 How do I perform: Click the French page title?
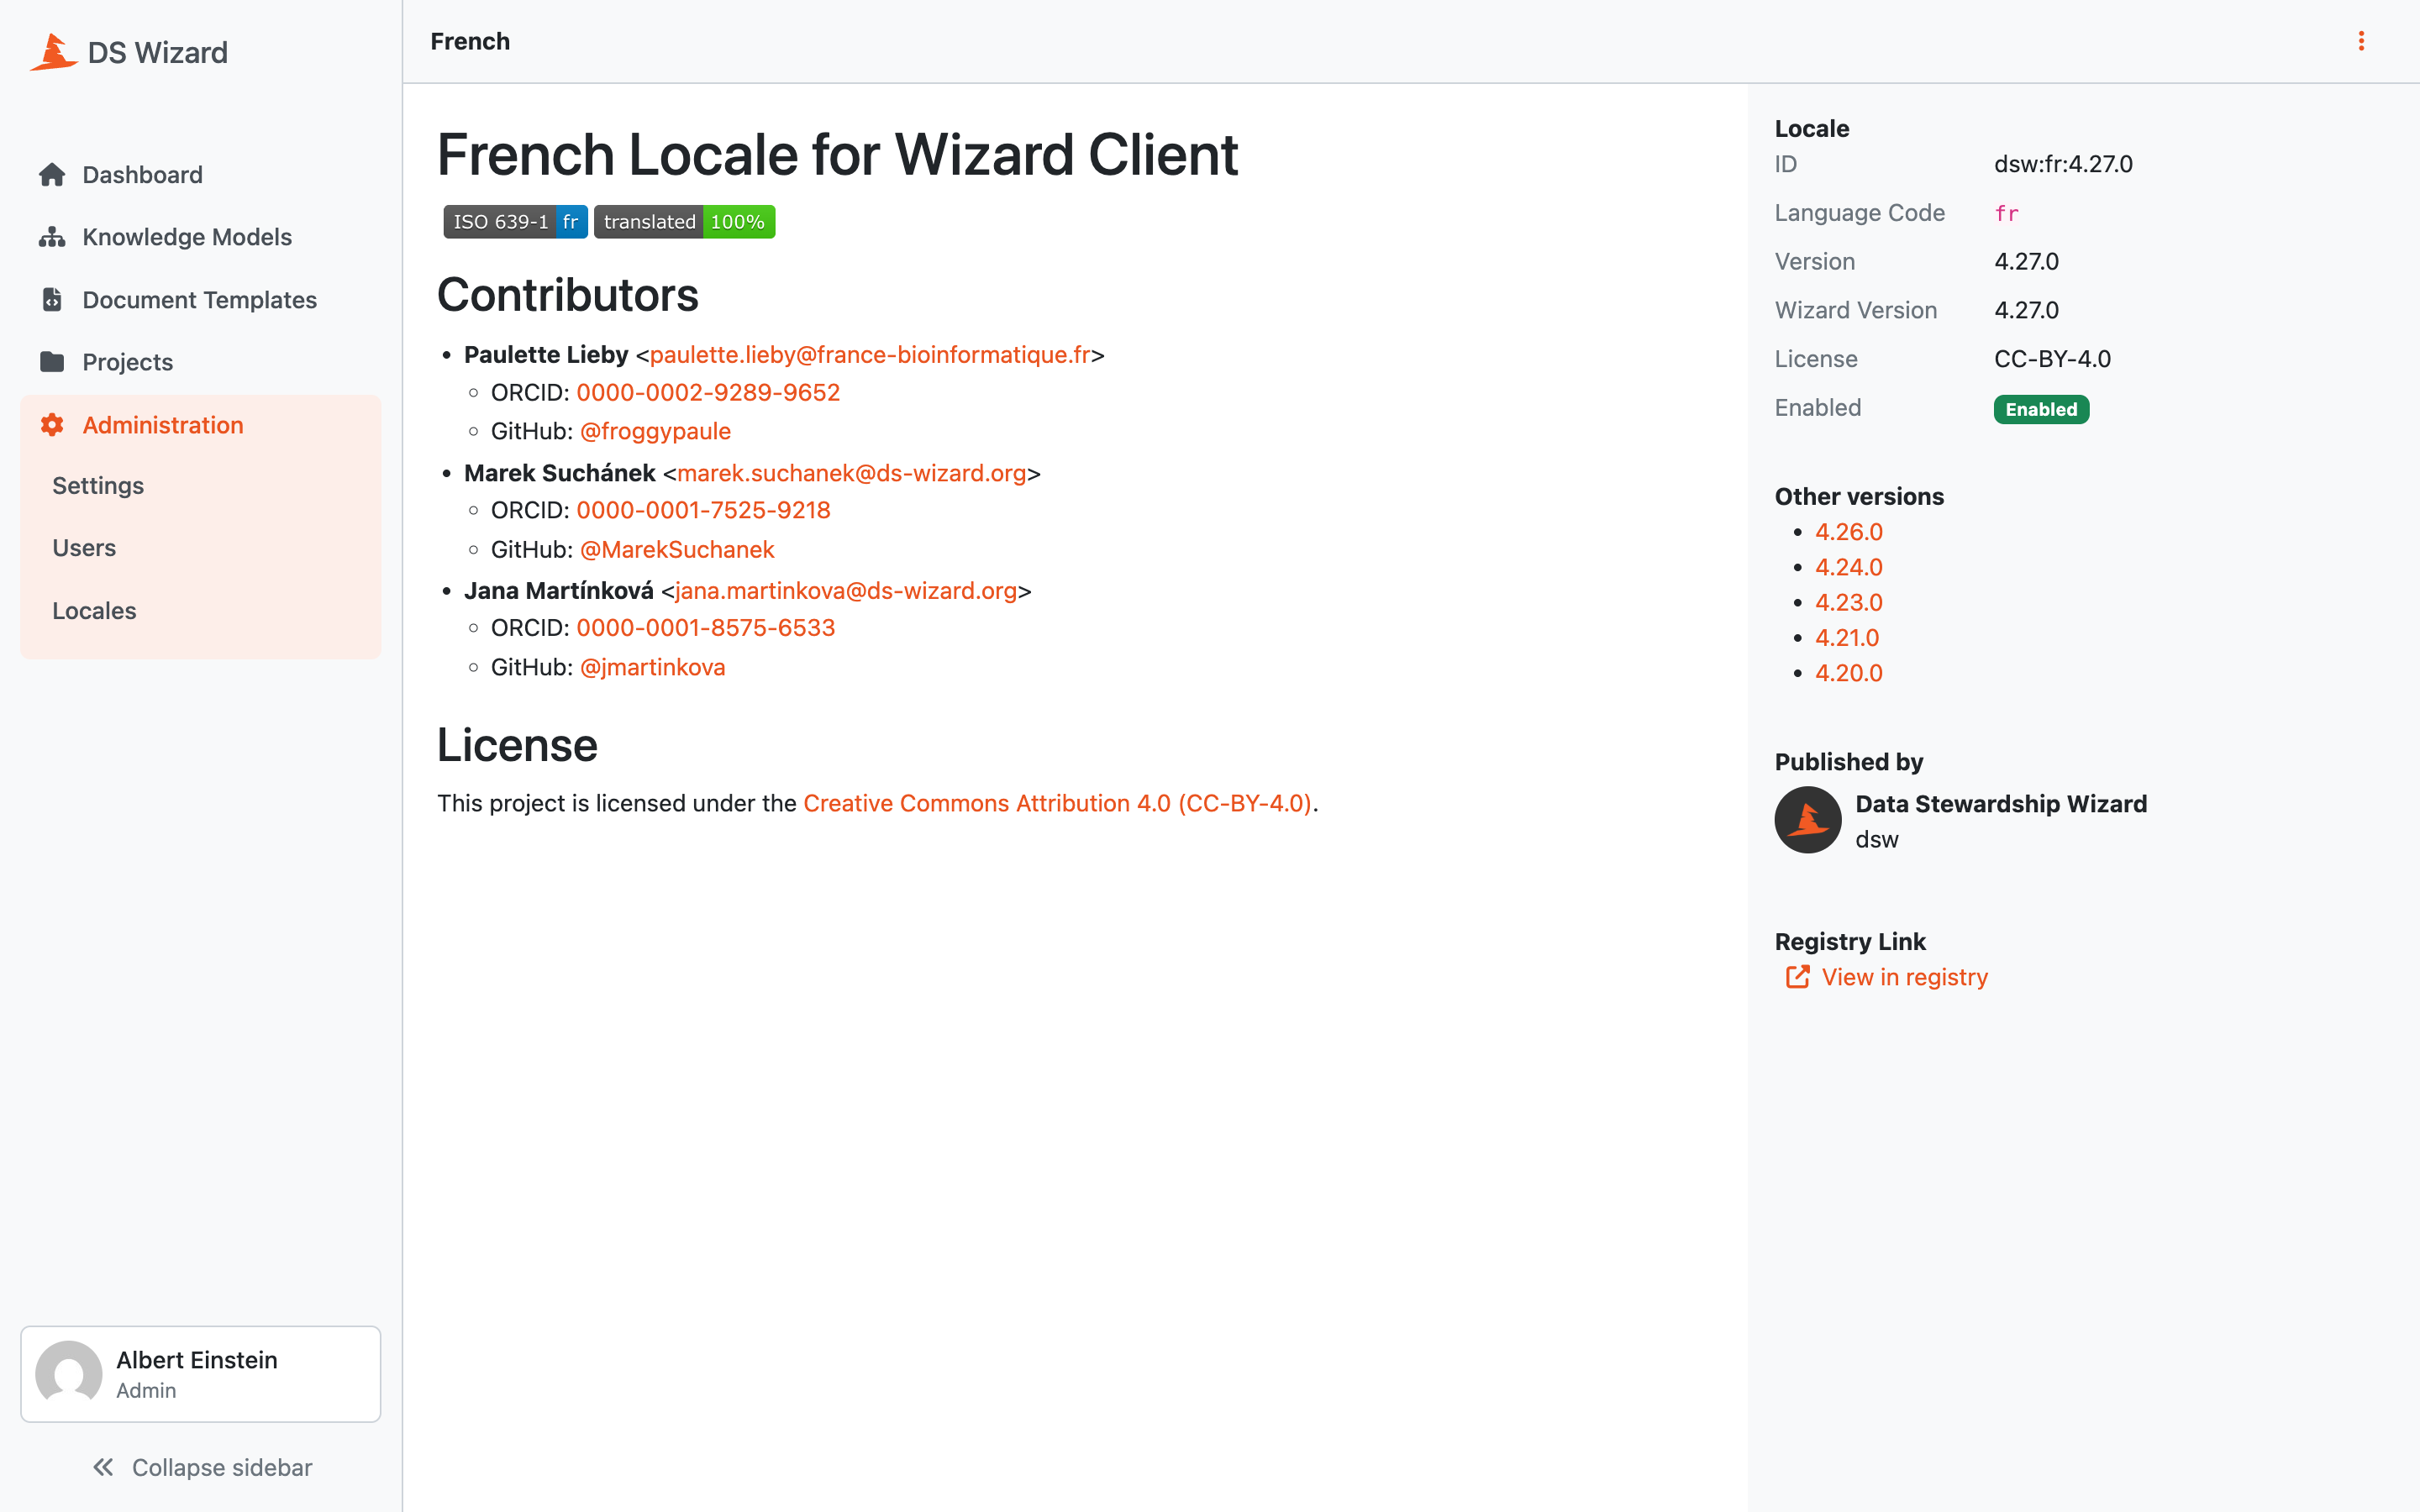click(470, 41)
